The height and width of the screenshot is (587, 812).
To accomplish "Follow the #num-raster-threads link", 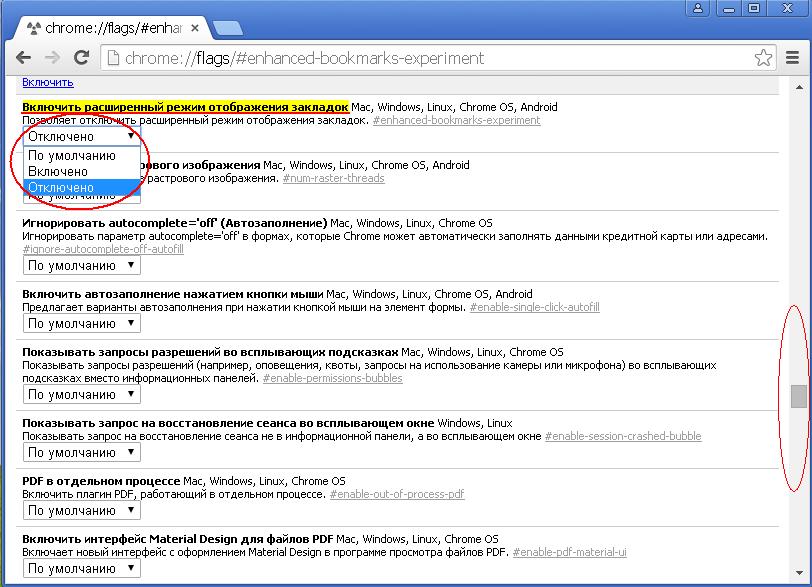I will point(334,178).
